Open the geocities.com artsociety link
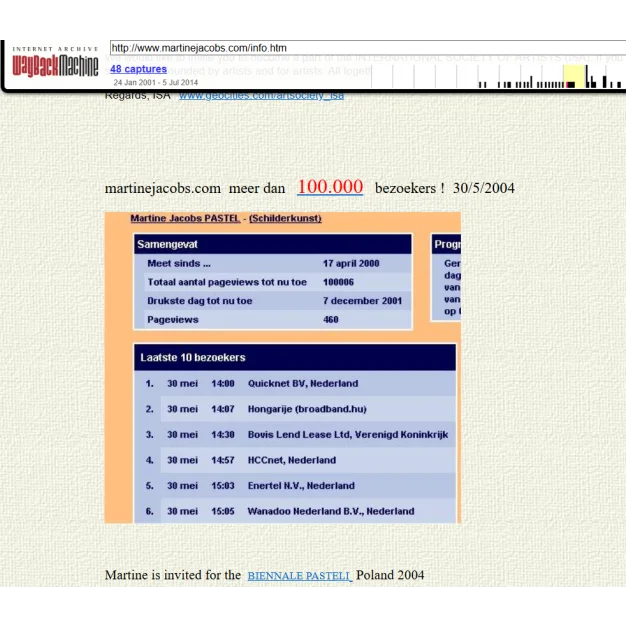This screenshot has width=626, height=626. tap(261, 96)
